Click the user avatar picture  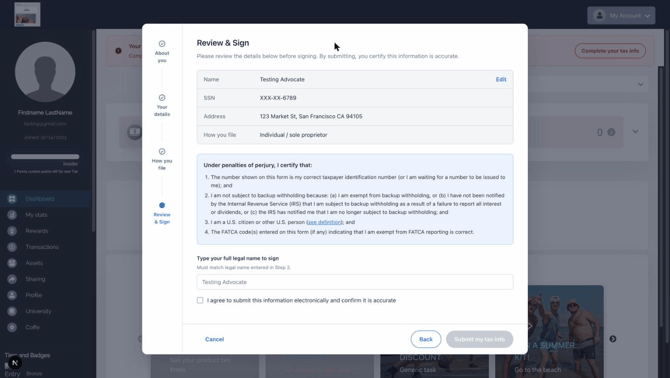[45, 72]
